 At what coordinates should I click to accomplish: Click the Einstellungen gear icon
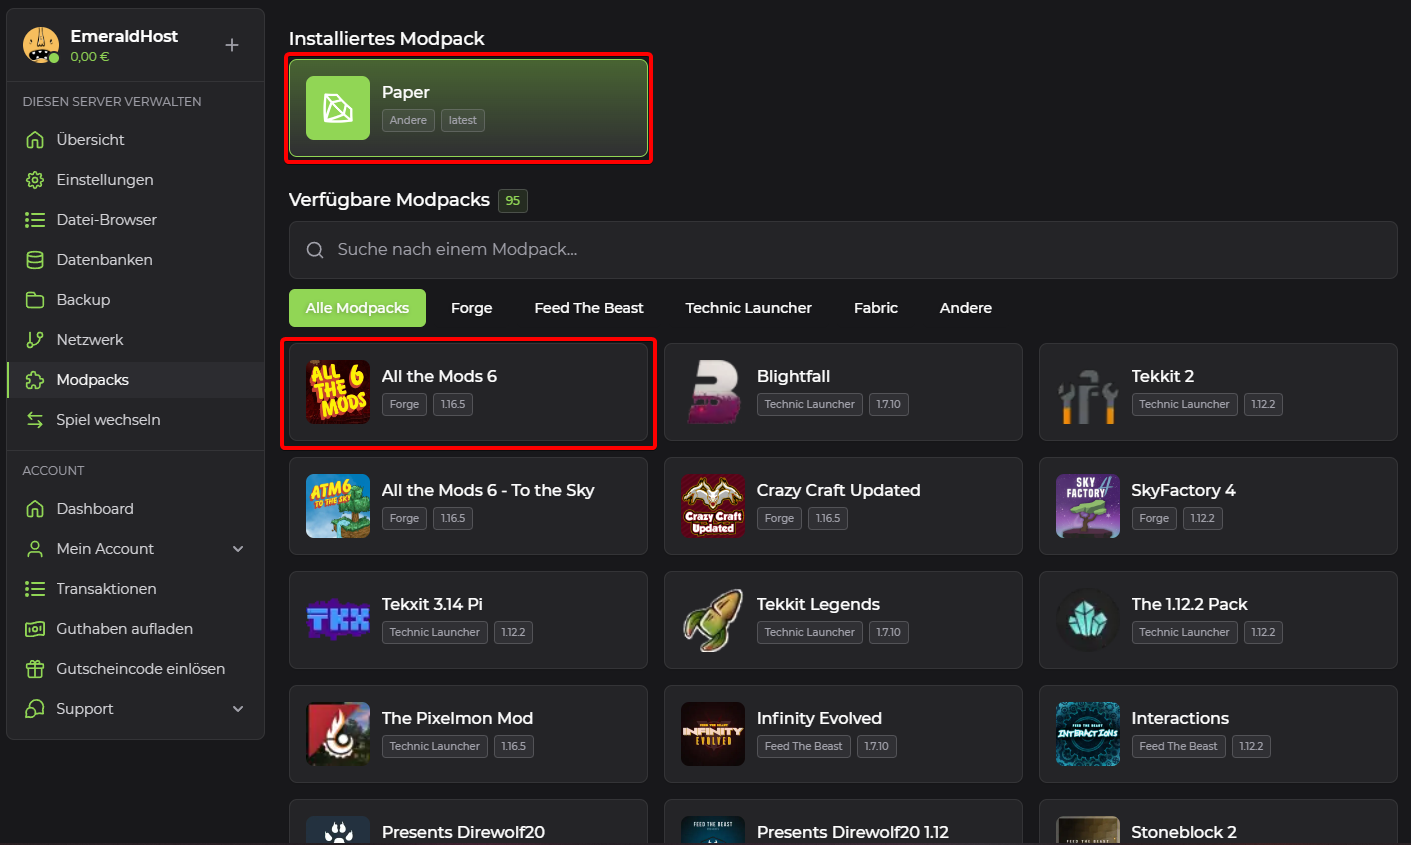(35, 180)
